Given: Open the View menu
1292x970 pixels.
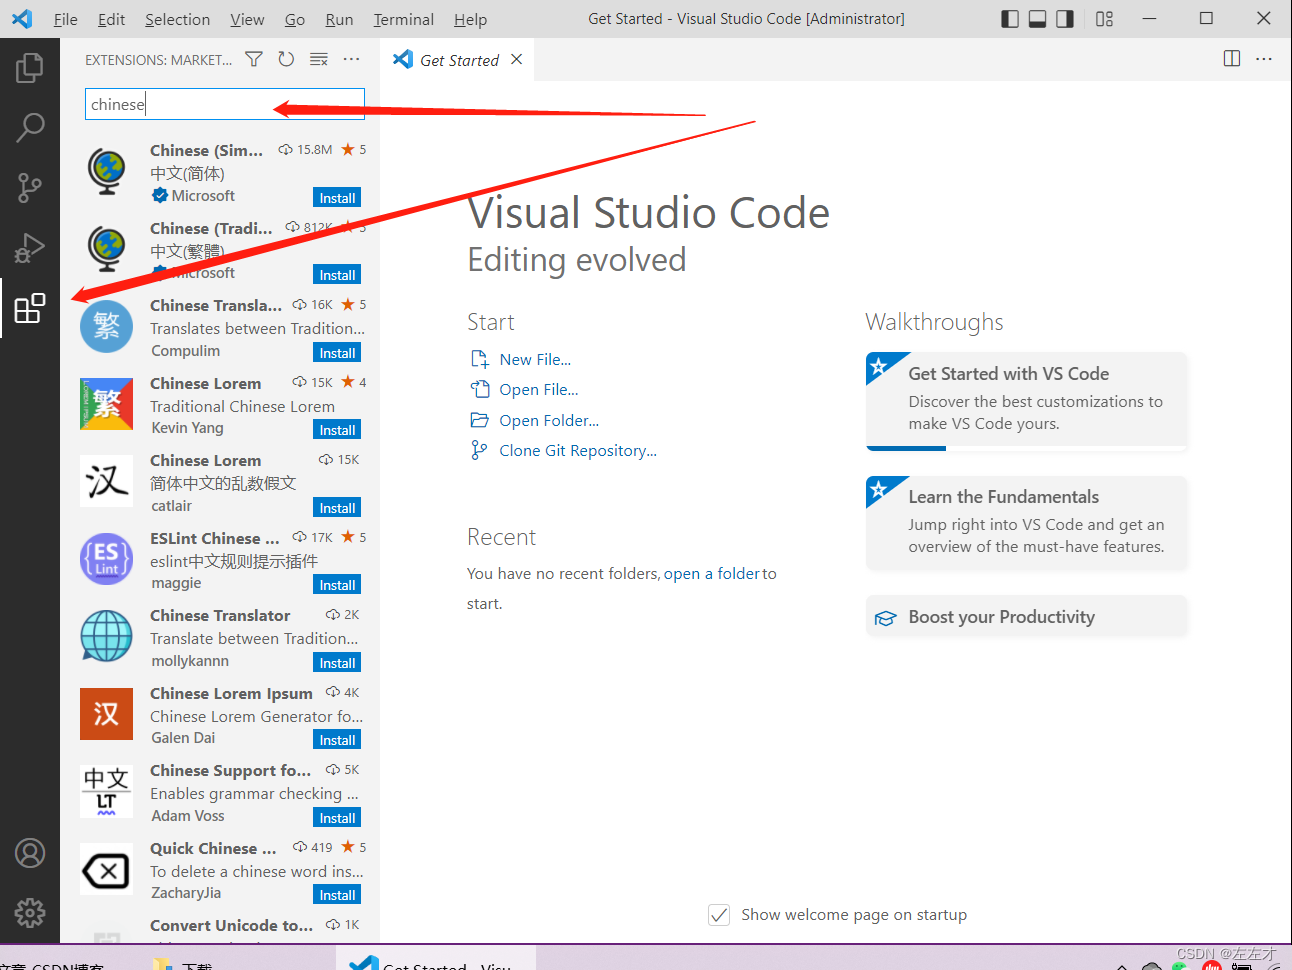Looking at the screenshot, I should click(247, 19).
